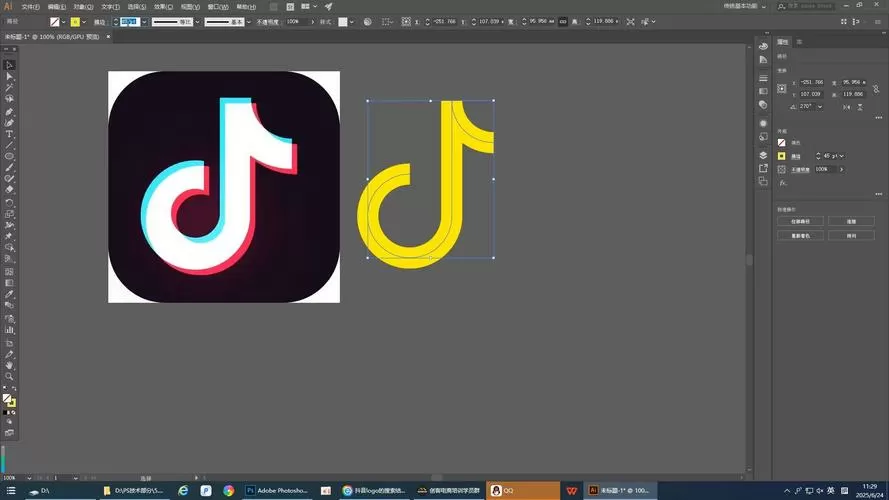Image resolution: width=889 pixels, height=500 pixels.
Task: Switch to the 属性 Properties tab
Action: coord(782,42)
